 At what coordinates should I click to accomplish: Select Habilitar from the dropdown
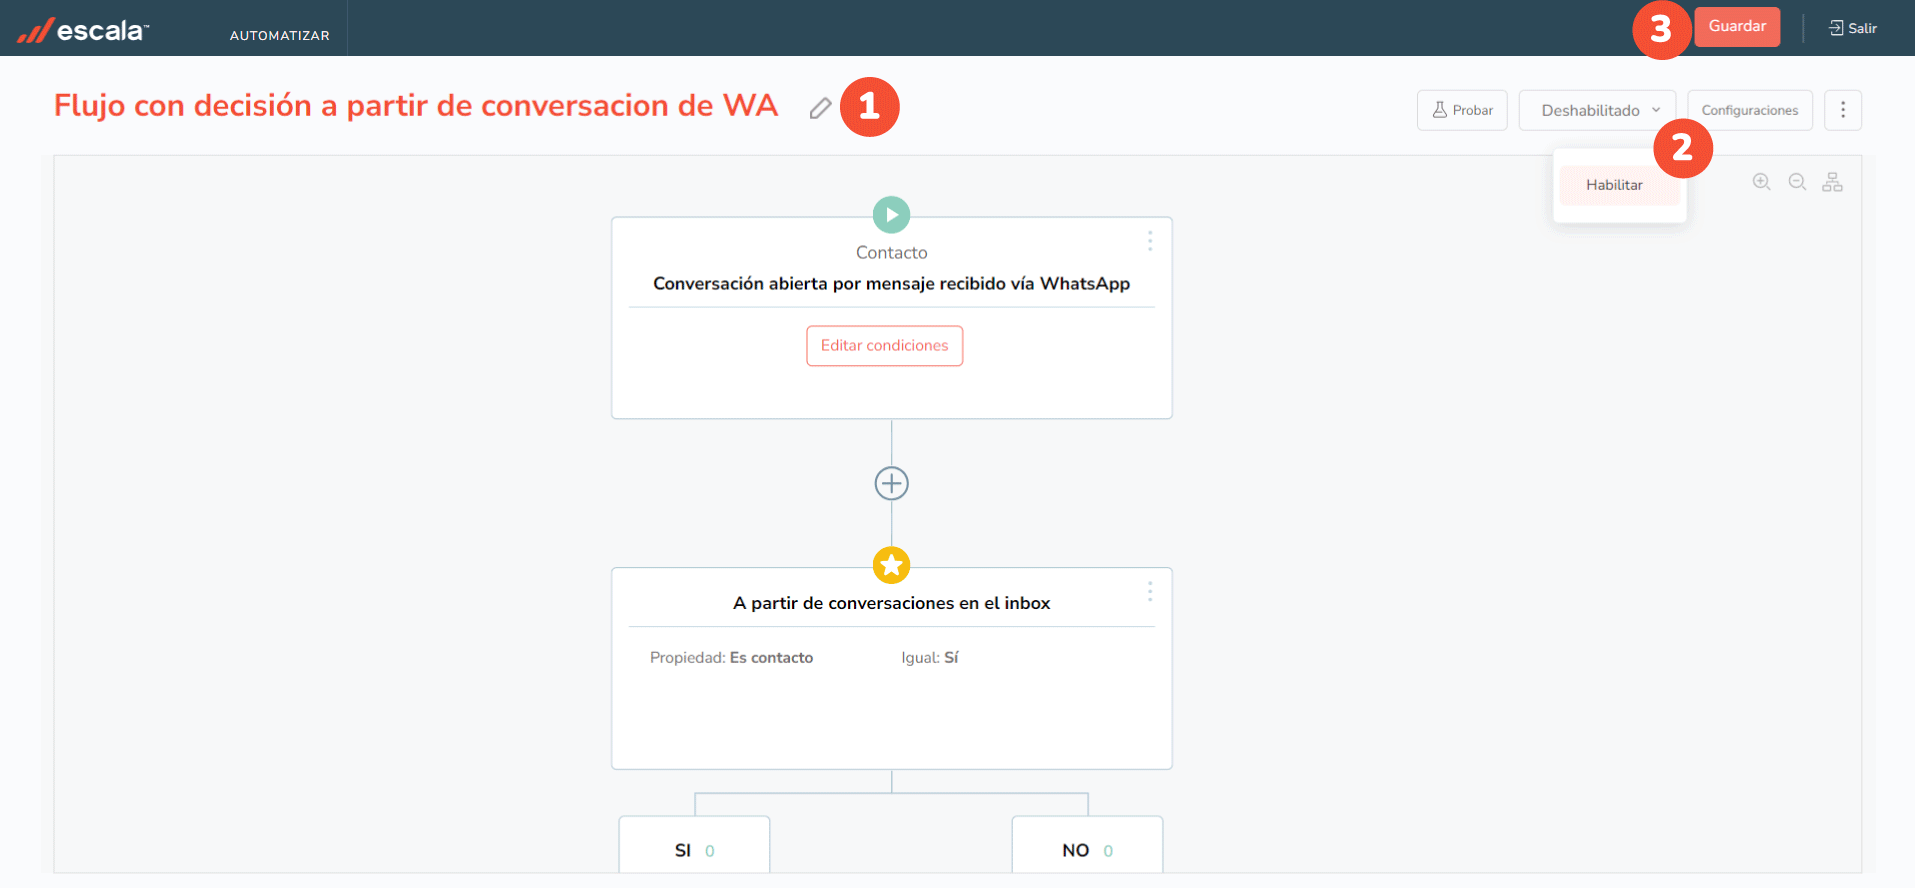(1619, 185)
